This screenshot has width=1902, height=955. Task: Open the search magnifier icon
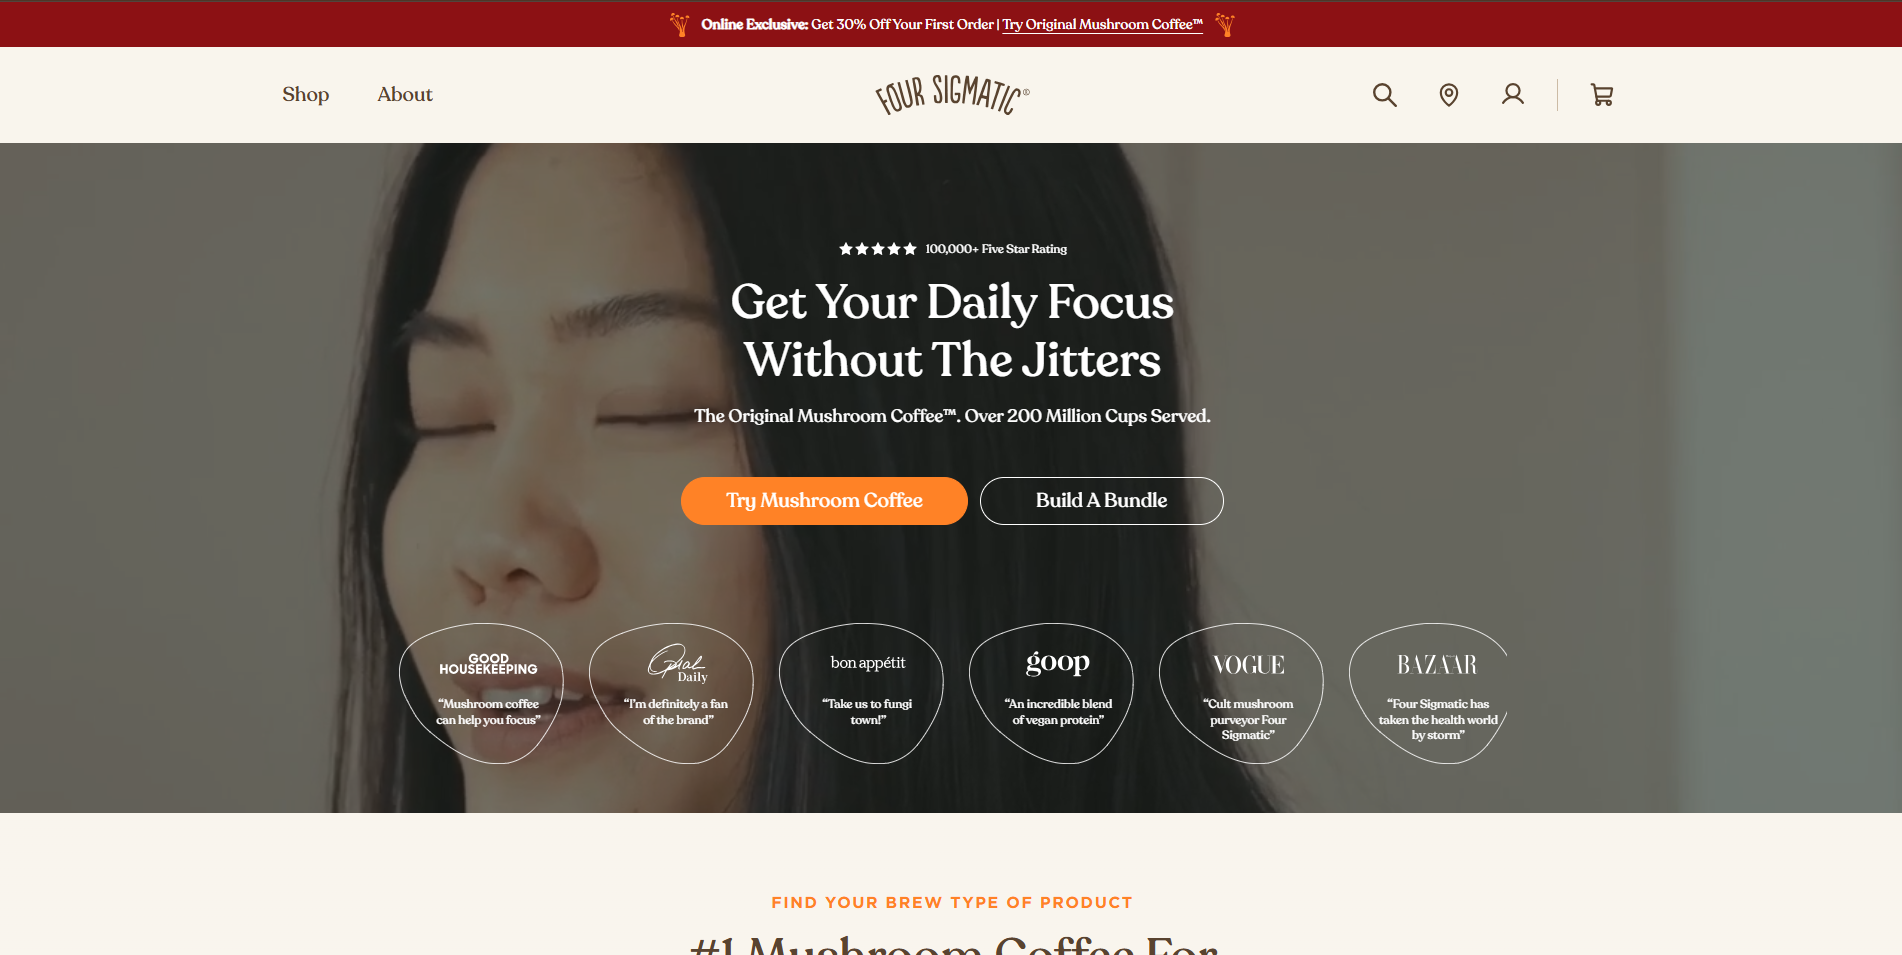click(1384, 95)
